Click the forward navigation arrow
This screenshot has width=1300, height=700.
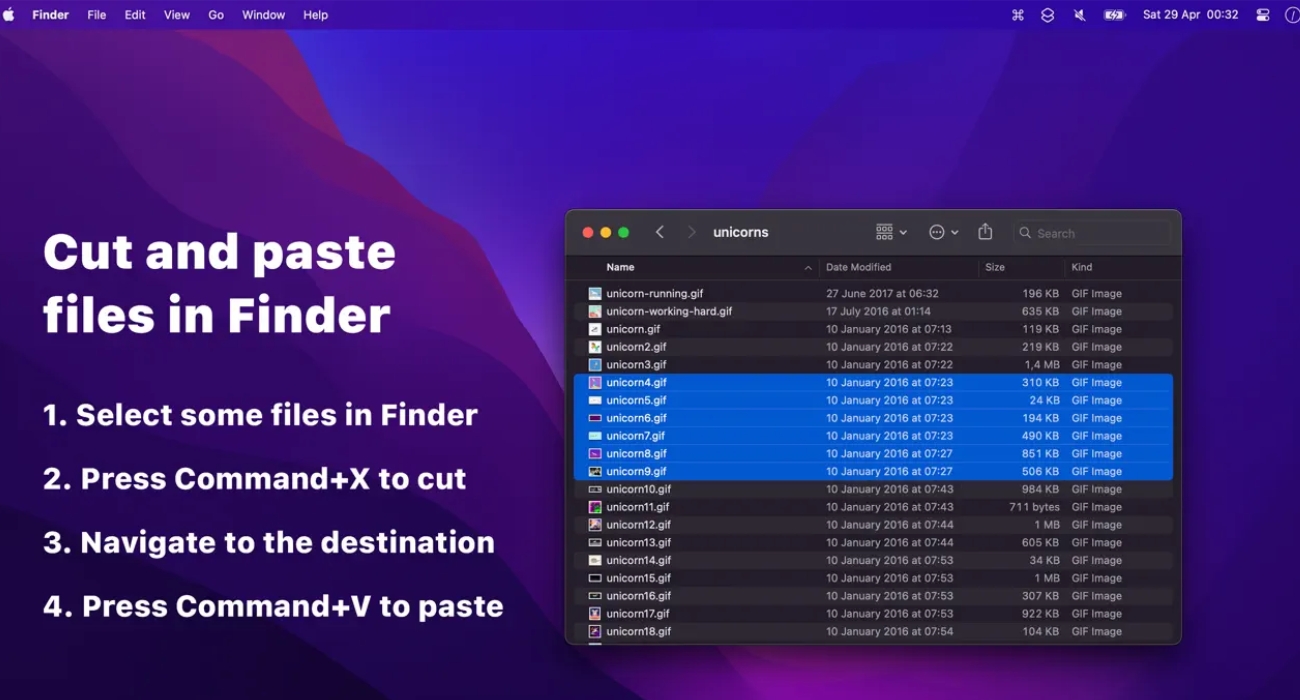pyautogui.click(x=692, y=231)
